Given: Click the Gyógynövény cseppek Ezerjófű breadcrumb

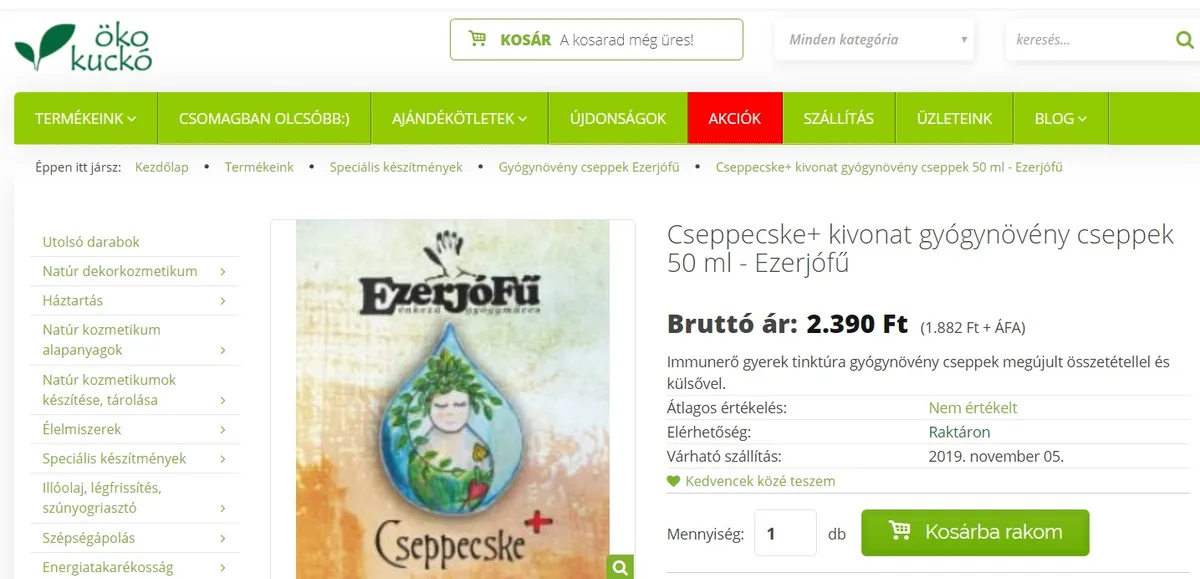Looking at the screenshot, I should 589,167.
